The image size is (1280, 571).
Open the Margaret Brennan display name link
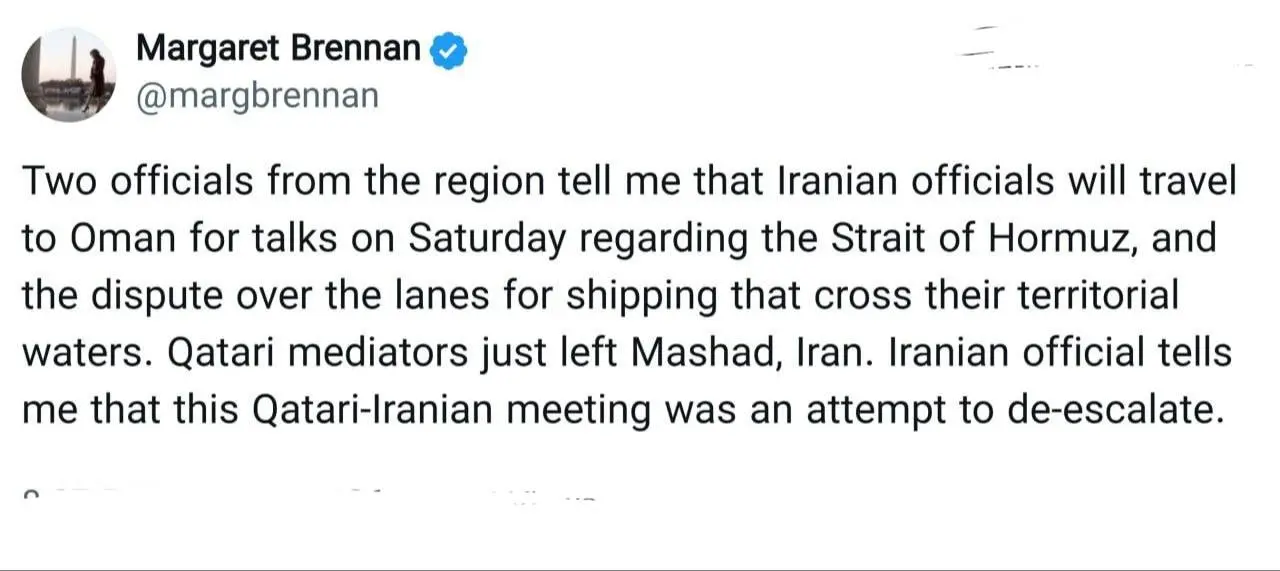click(278, 47)
